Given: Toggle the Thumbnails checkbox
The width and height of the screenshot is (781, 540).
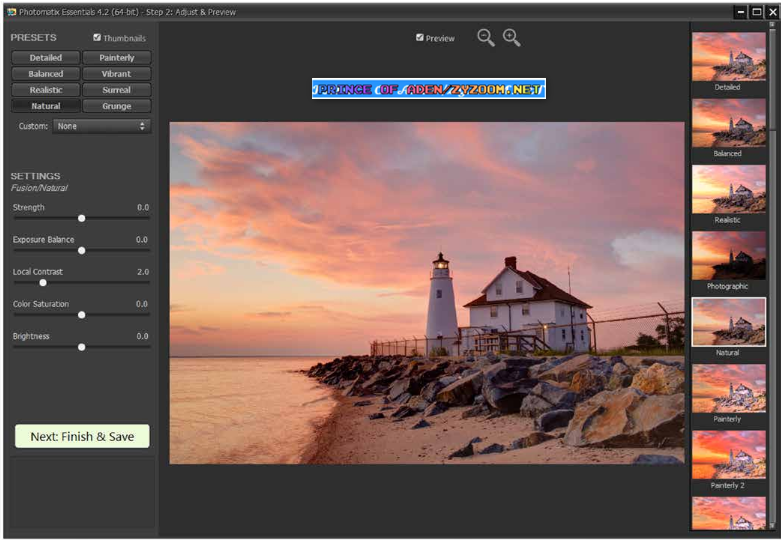Looking at the screenshot, I should 97,37.
